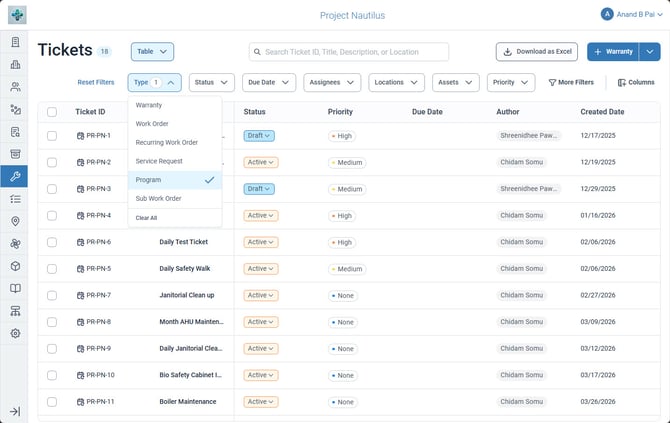
Task: Expand the Table view selector
Action: coord(152,52)
